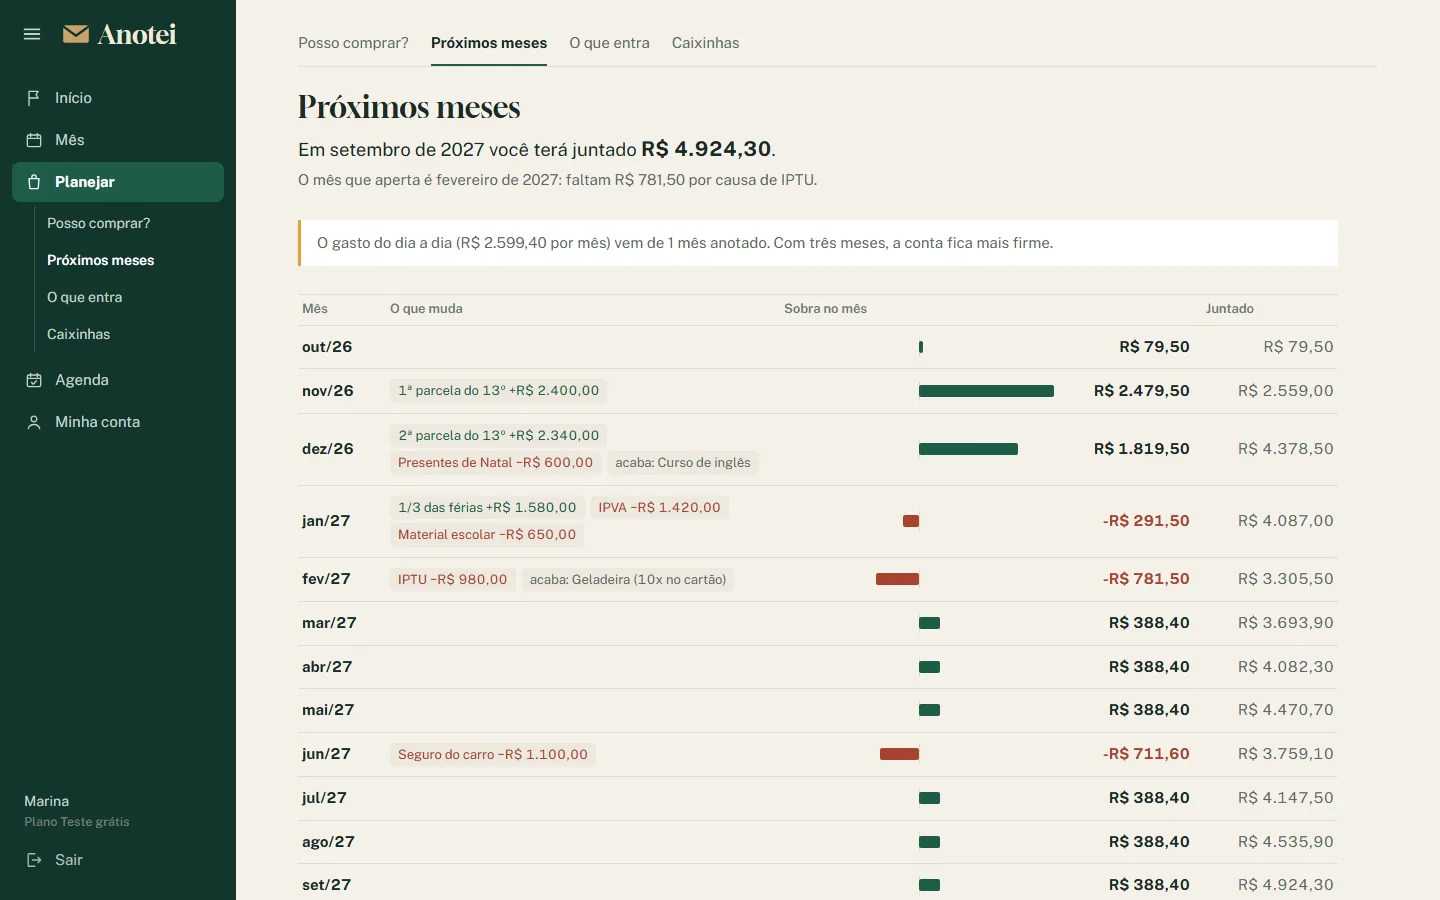Open Agenda in the sidebar
1440x900 pixels.
(118, 380)
